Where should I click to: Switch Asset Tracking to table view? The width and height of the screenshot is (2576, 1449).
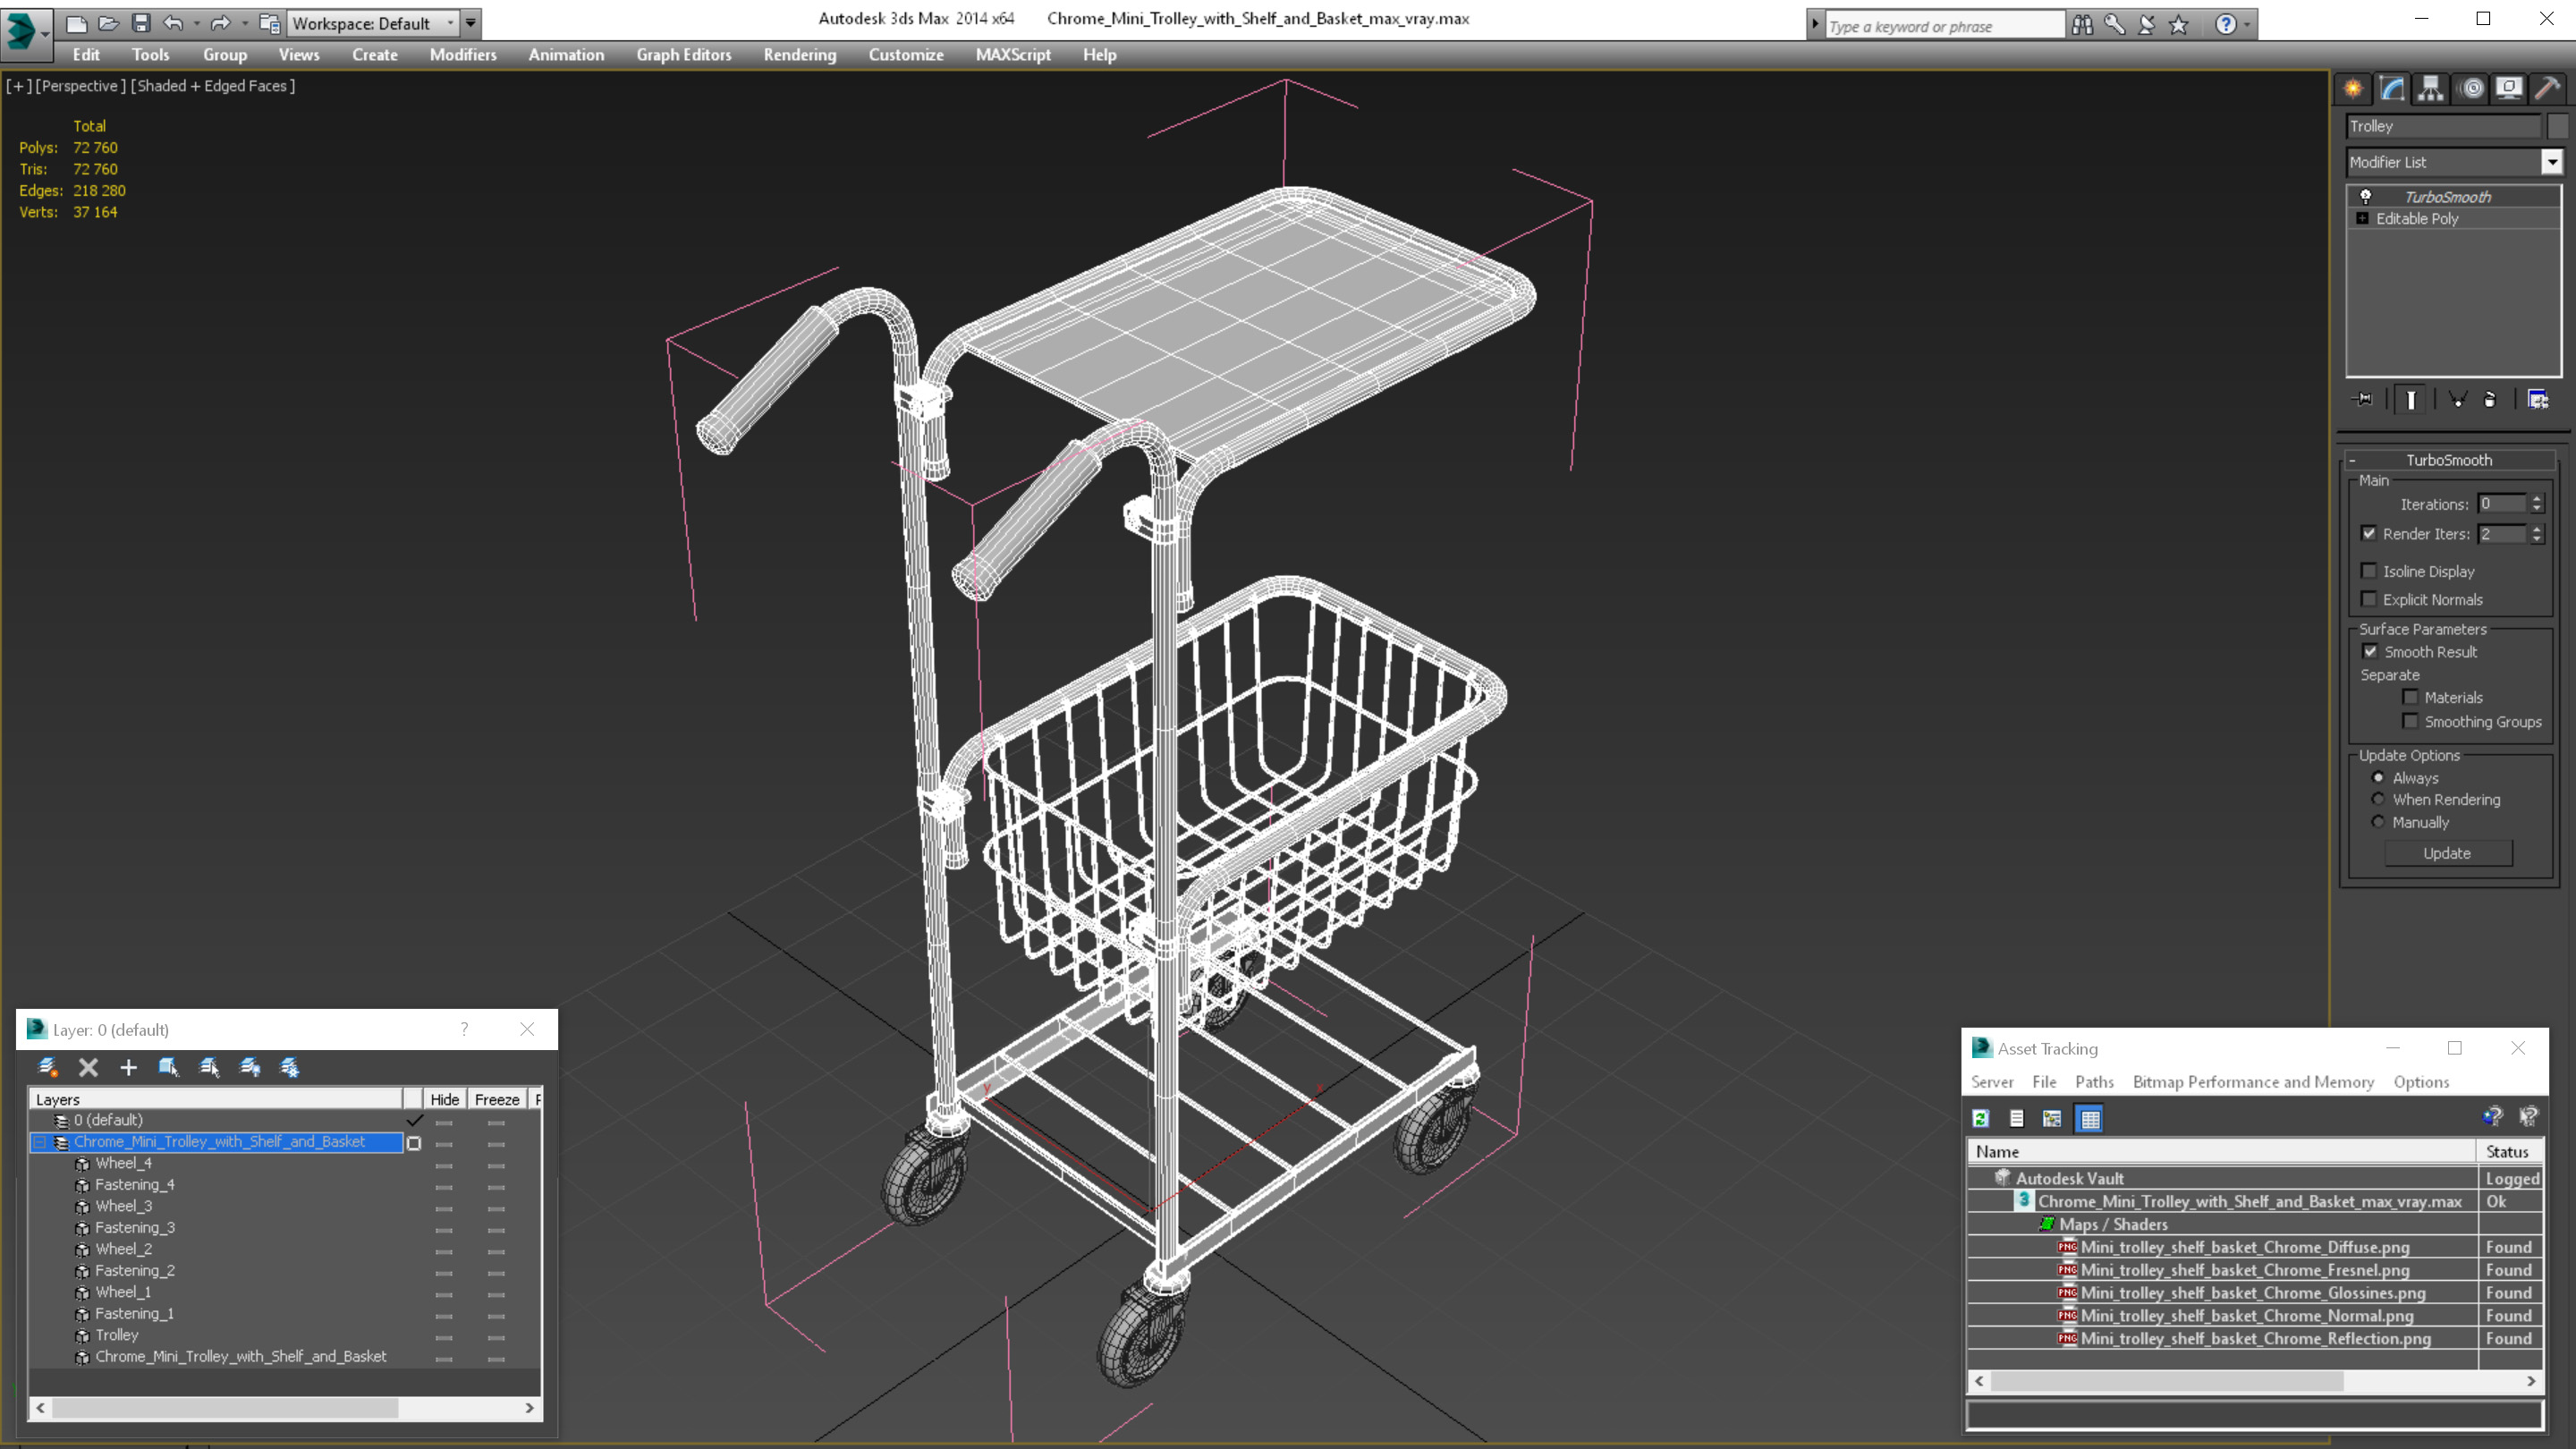point(2090,1118)
